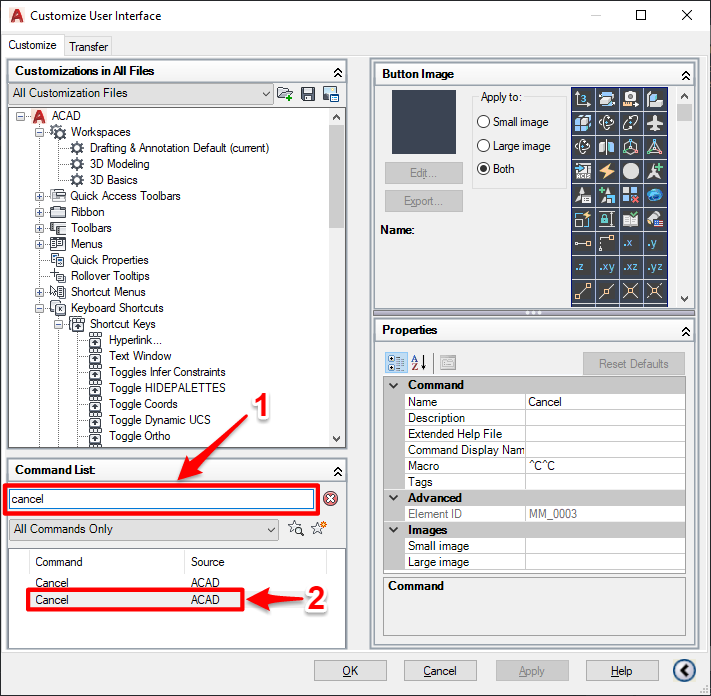Select the .x point filter image
Viewport: 711px width, 696px height.
point(631,243)
